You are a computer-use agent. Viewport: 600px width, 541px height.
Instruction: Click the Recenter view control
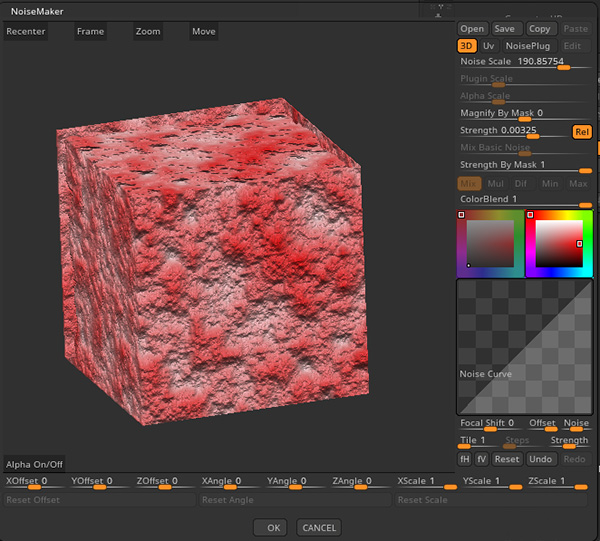tap(26, 31)
